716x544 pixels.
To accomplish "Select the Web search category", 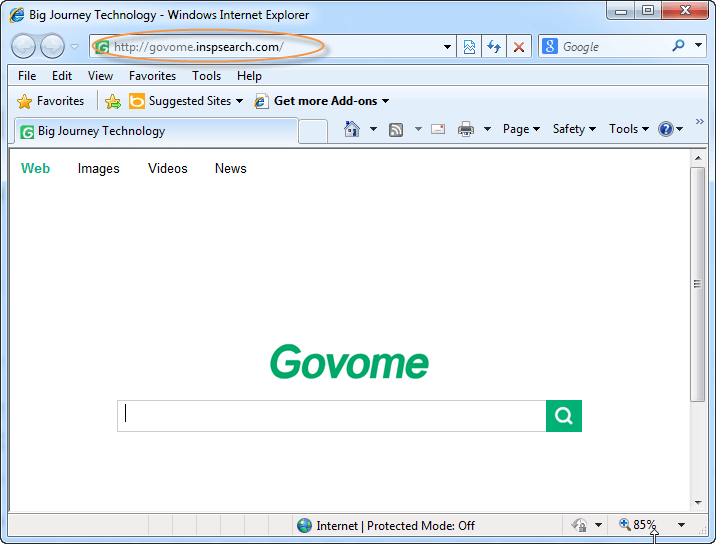I will pyautogui.click(x=35, y=168).
